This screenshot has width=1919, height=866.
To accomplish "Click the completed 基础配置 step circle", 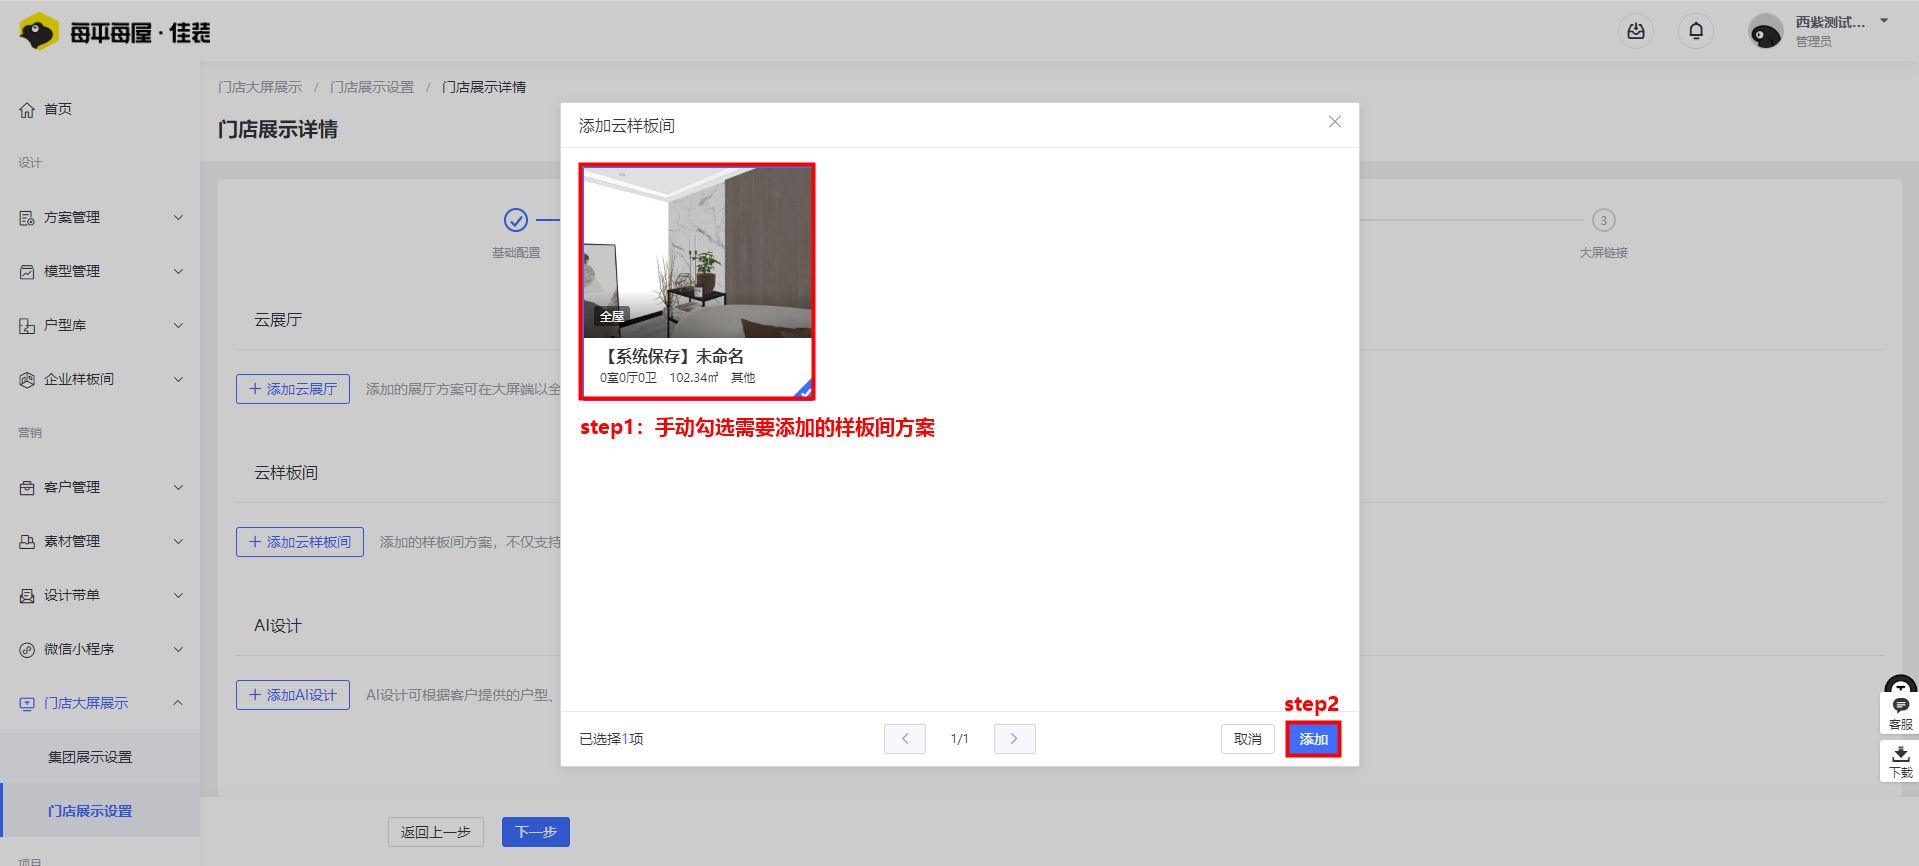I will (x=516, y=220).
